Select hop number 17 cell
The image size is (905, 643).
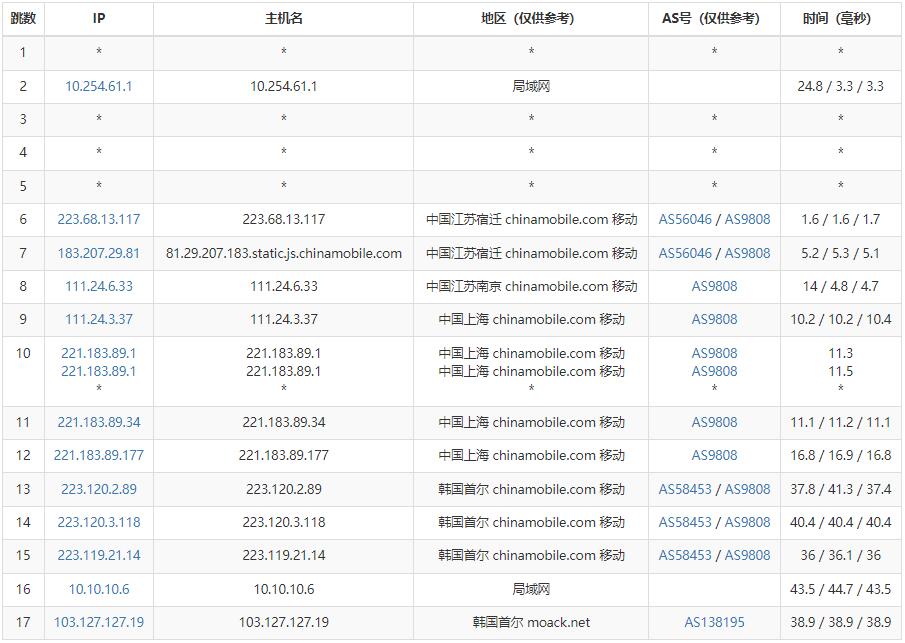click(x=23, y=622)
